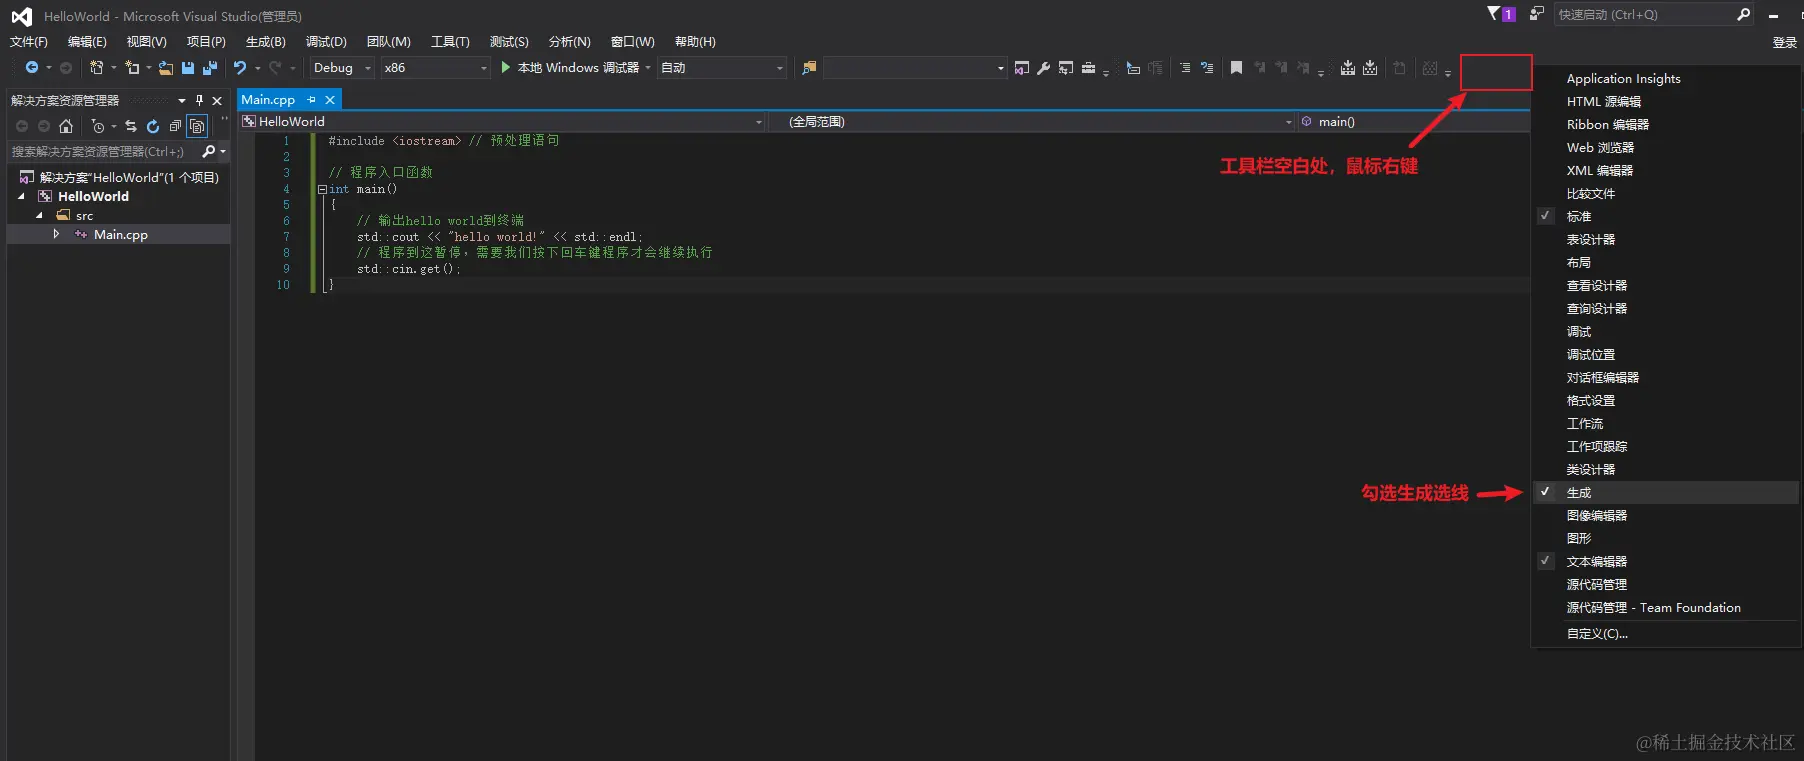Toggle Show All Files in Solution Explorer
1804x761 pixels.
tap(198, 126)
